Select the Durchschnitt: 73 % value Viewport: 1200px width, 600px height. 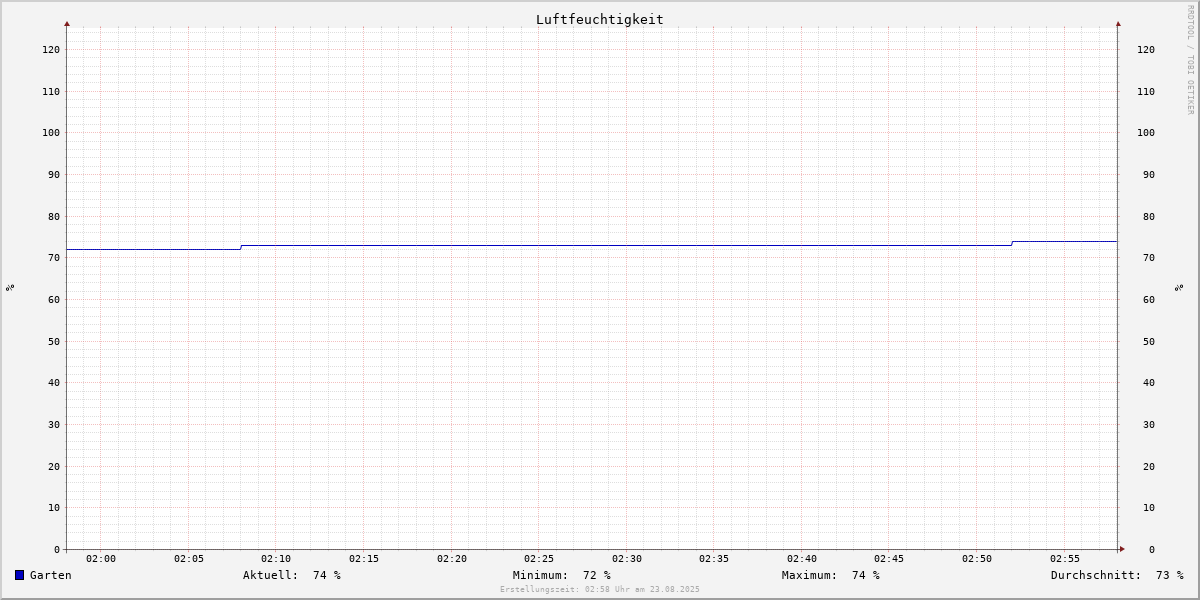pos(1117,575)
